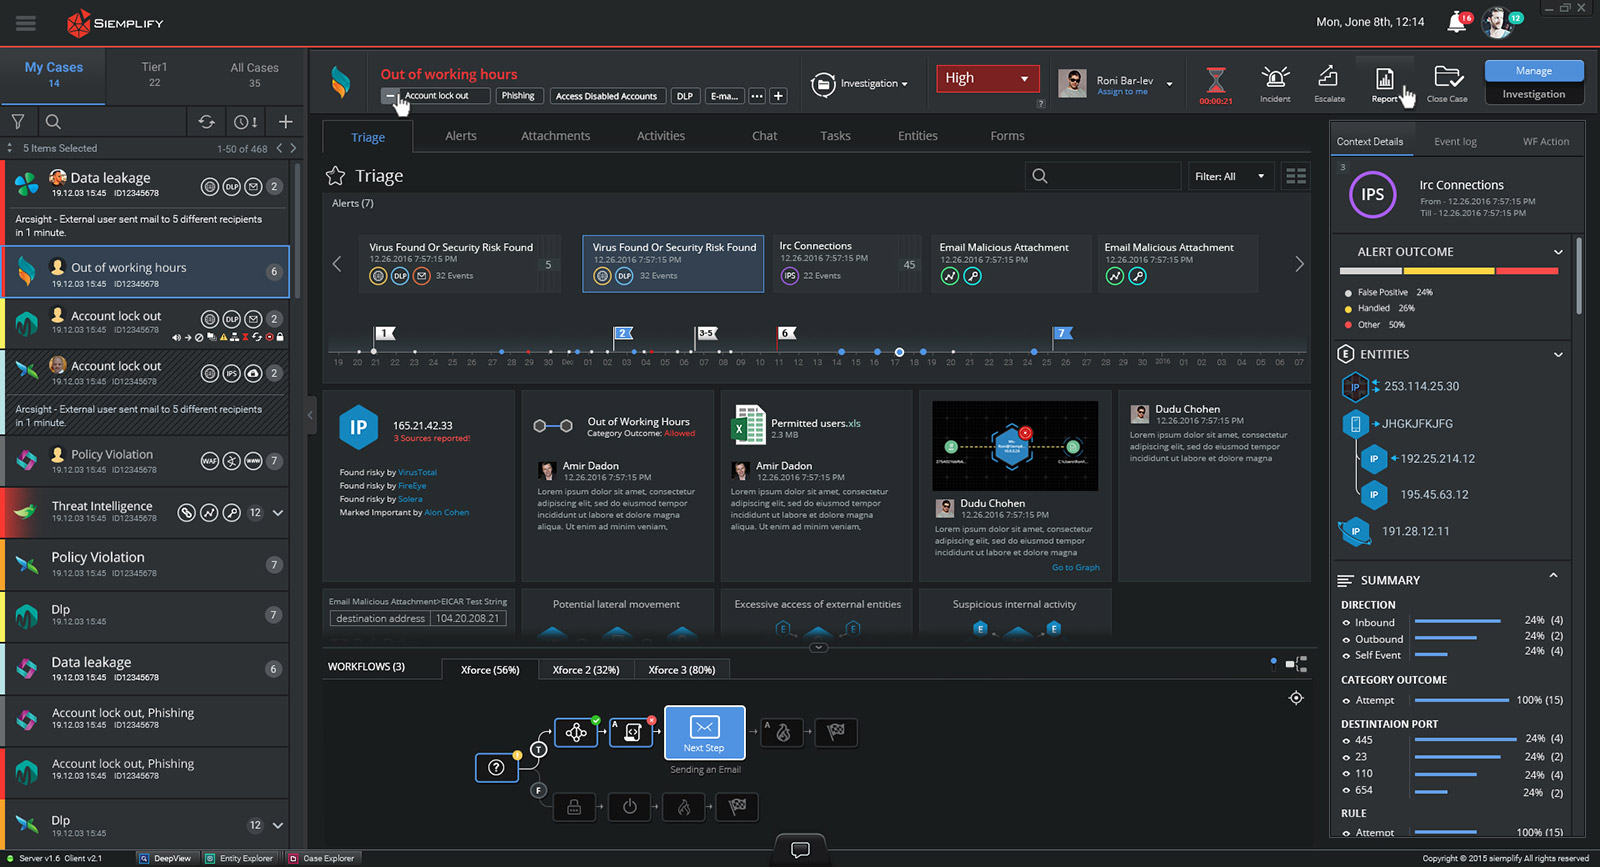Open the notifications bell icon
This screenshot has height=867, width=1600.
pos(1457,23)
